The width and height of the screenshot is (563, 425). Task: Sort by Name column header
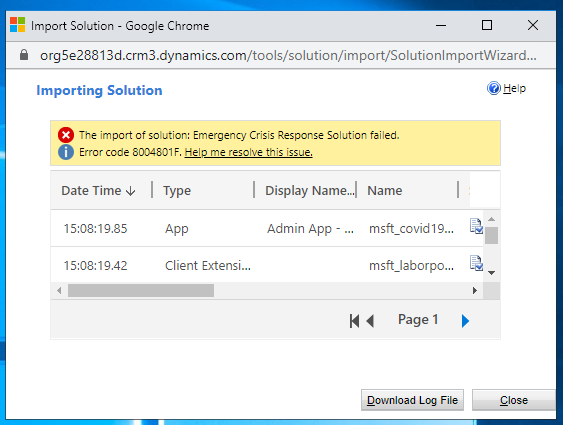tap(384, 190)
